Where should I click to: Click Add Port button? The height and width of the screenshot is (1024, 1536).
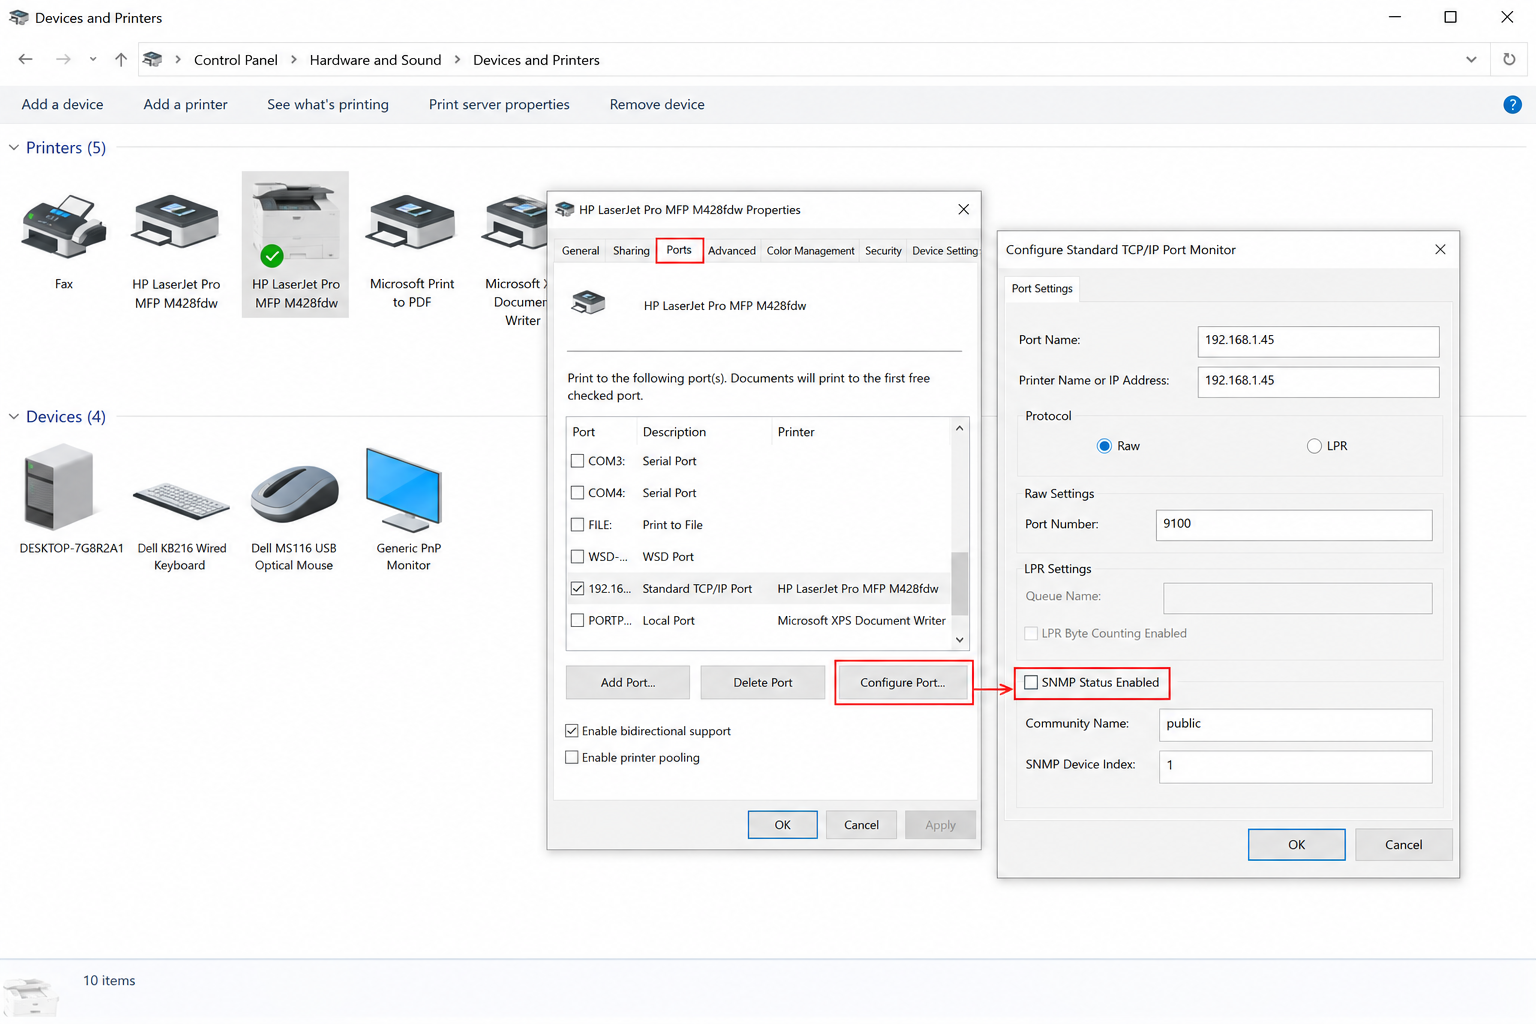[x=628, y=683]
